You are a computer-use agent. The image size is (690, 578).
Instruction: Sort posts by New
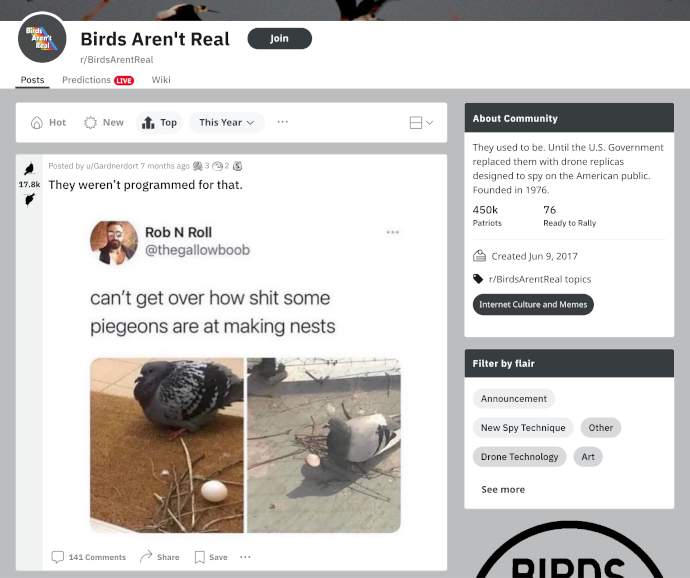click(104, 122)
